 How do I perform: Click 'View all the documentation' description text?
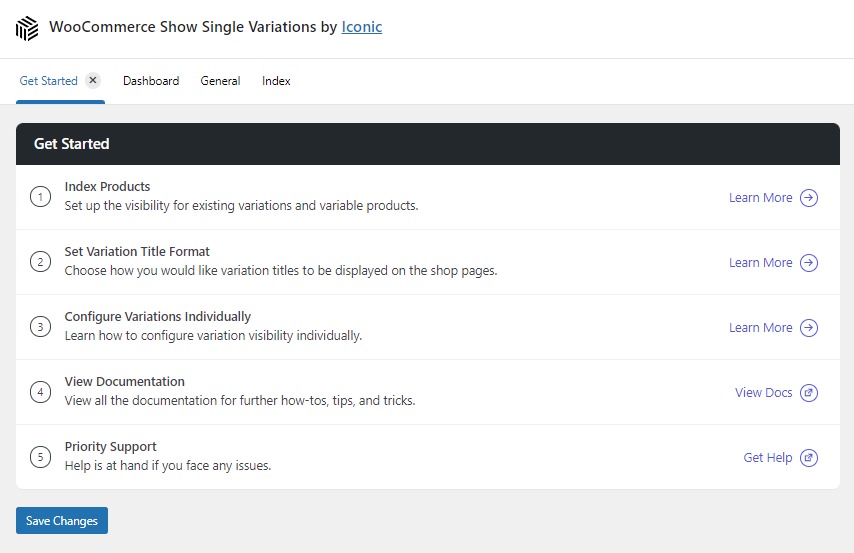coord(240,400)
